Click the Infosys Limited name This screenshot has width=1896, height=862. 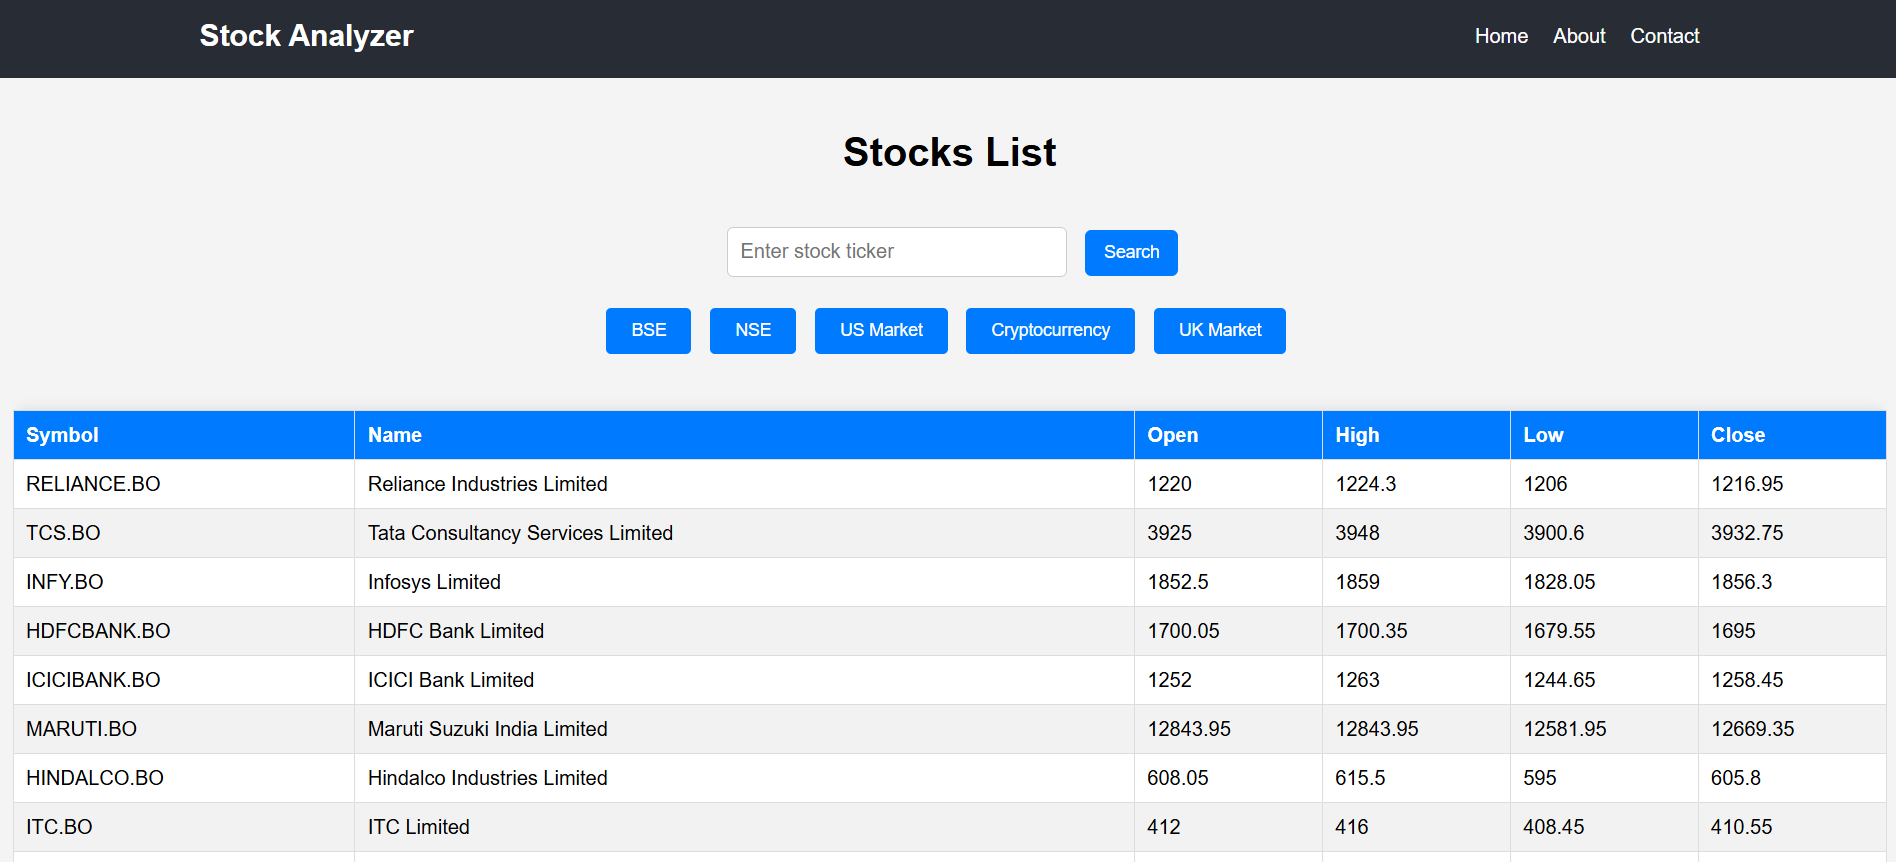pyautogui.click(x=434, y=582)
